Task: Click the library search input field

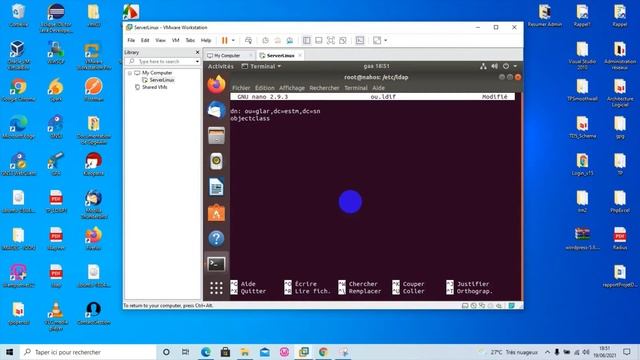Action: coord(162,61)
